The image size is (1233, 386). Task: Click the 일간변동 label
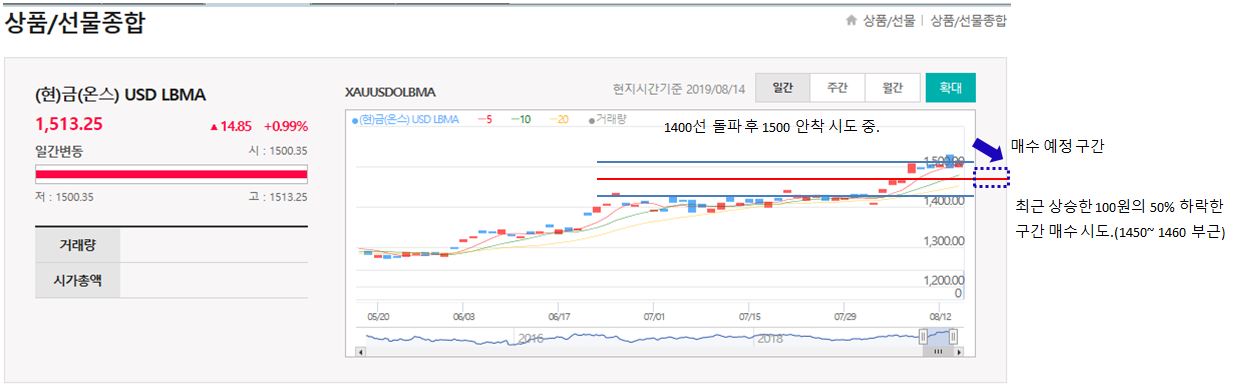(59, 151)
